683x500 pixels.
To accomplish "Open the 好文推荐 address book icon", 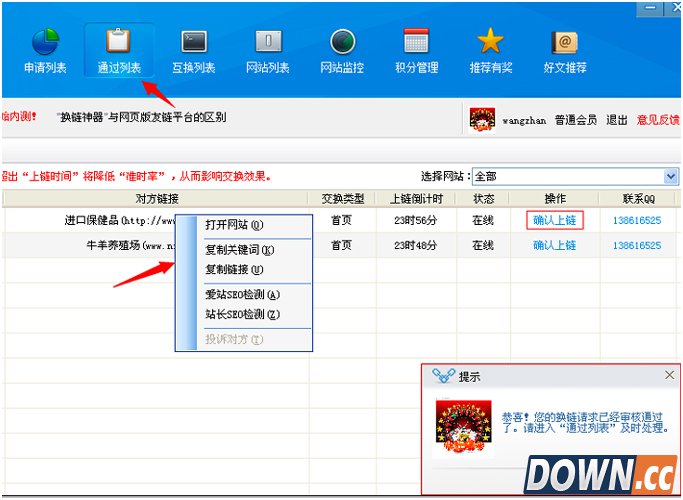I will pyautogui.click(x=565, y=42).
